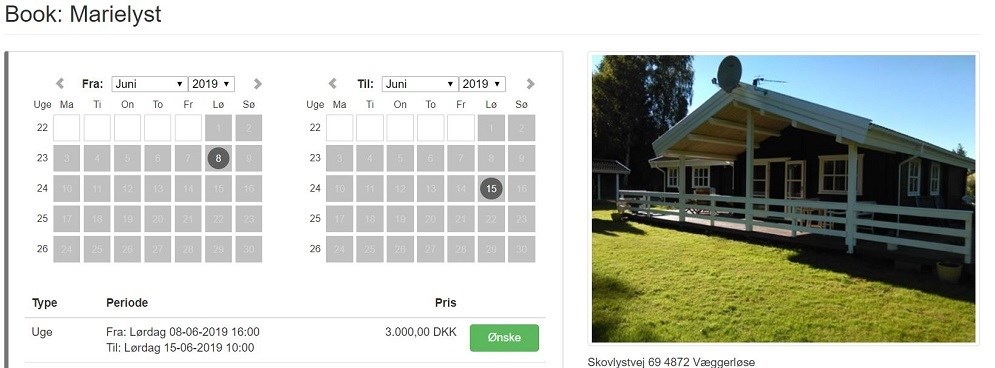Pick day 22 in the Til calendar

point(491,219)
